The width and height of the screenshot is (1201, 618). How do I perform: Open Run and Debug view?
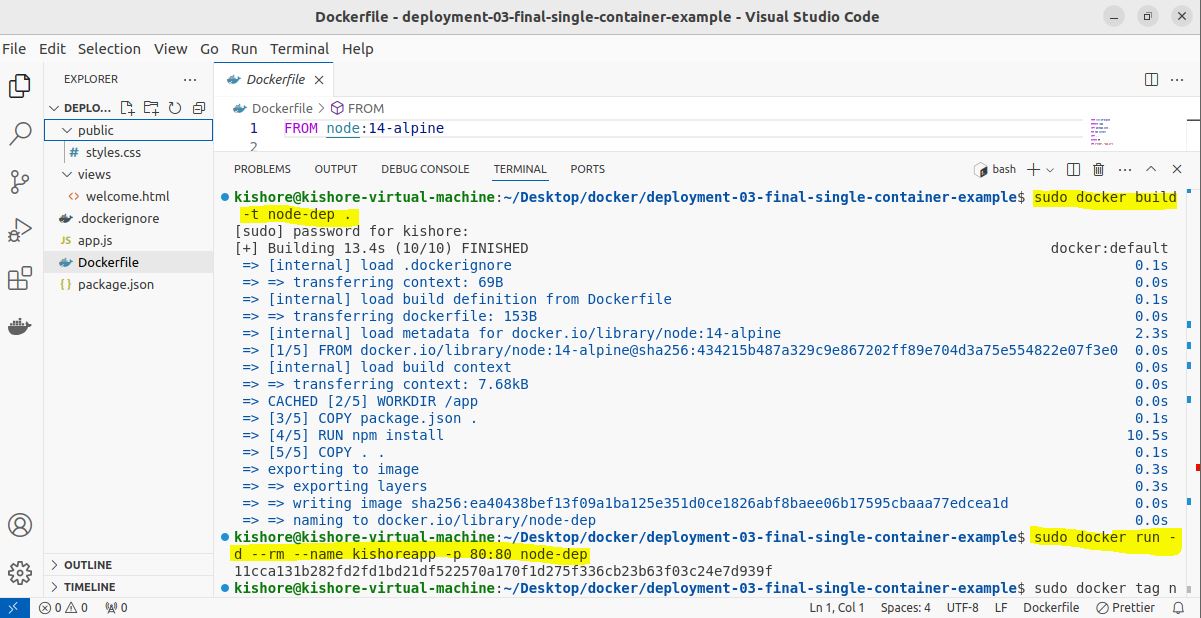pos(19,230)
